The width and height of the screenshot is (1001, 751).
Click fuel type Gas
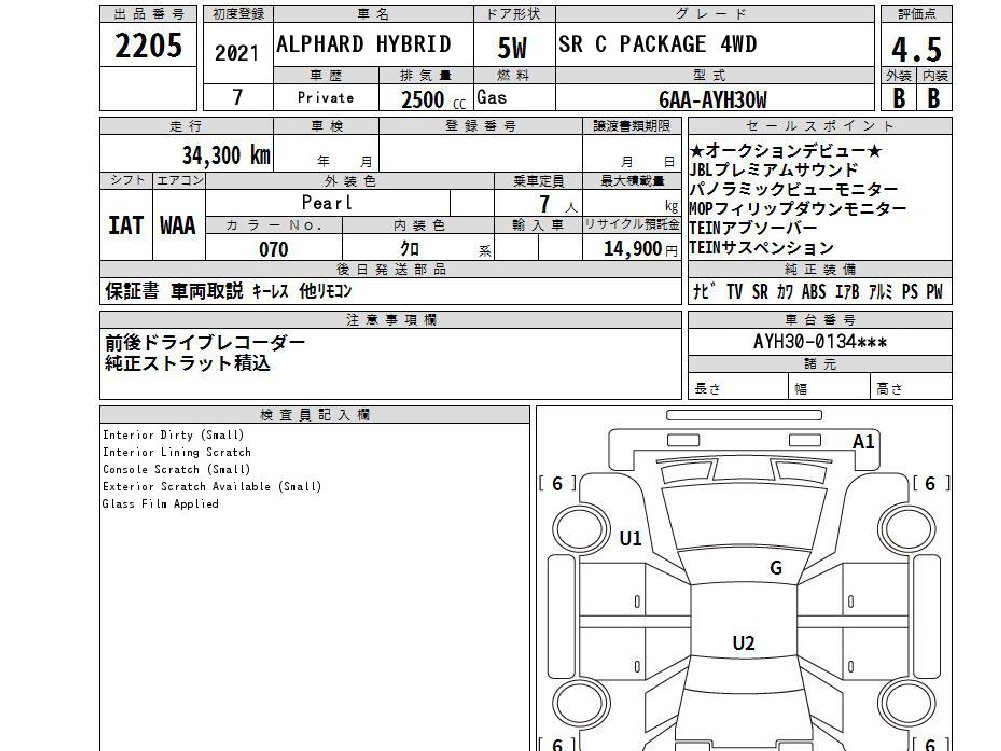[492, 98]
